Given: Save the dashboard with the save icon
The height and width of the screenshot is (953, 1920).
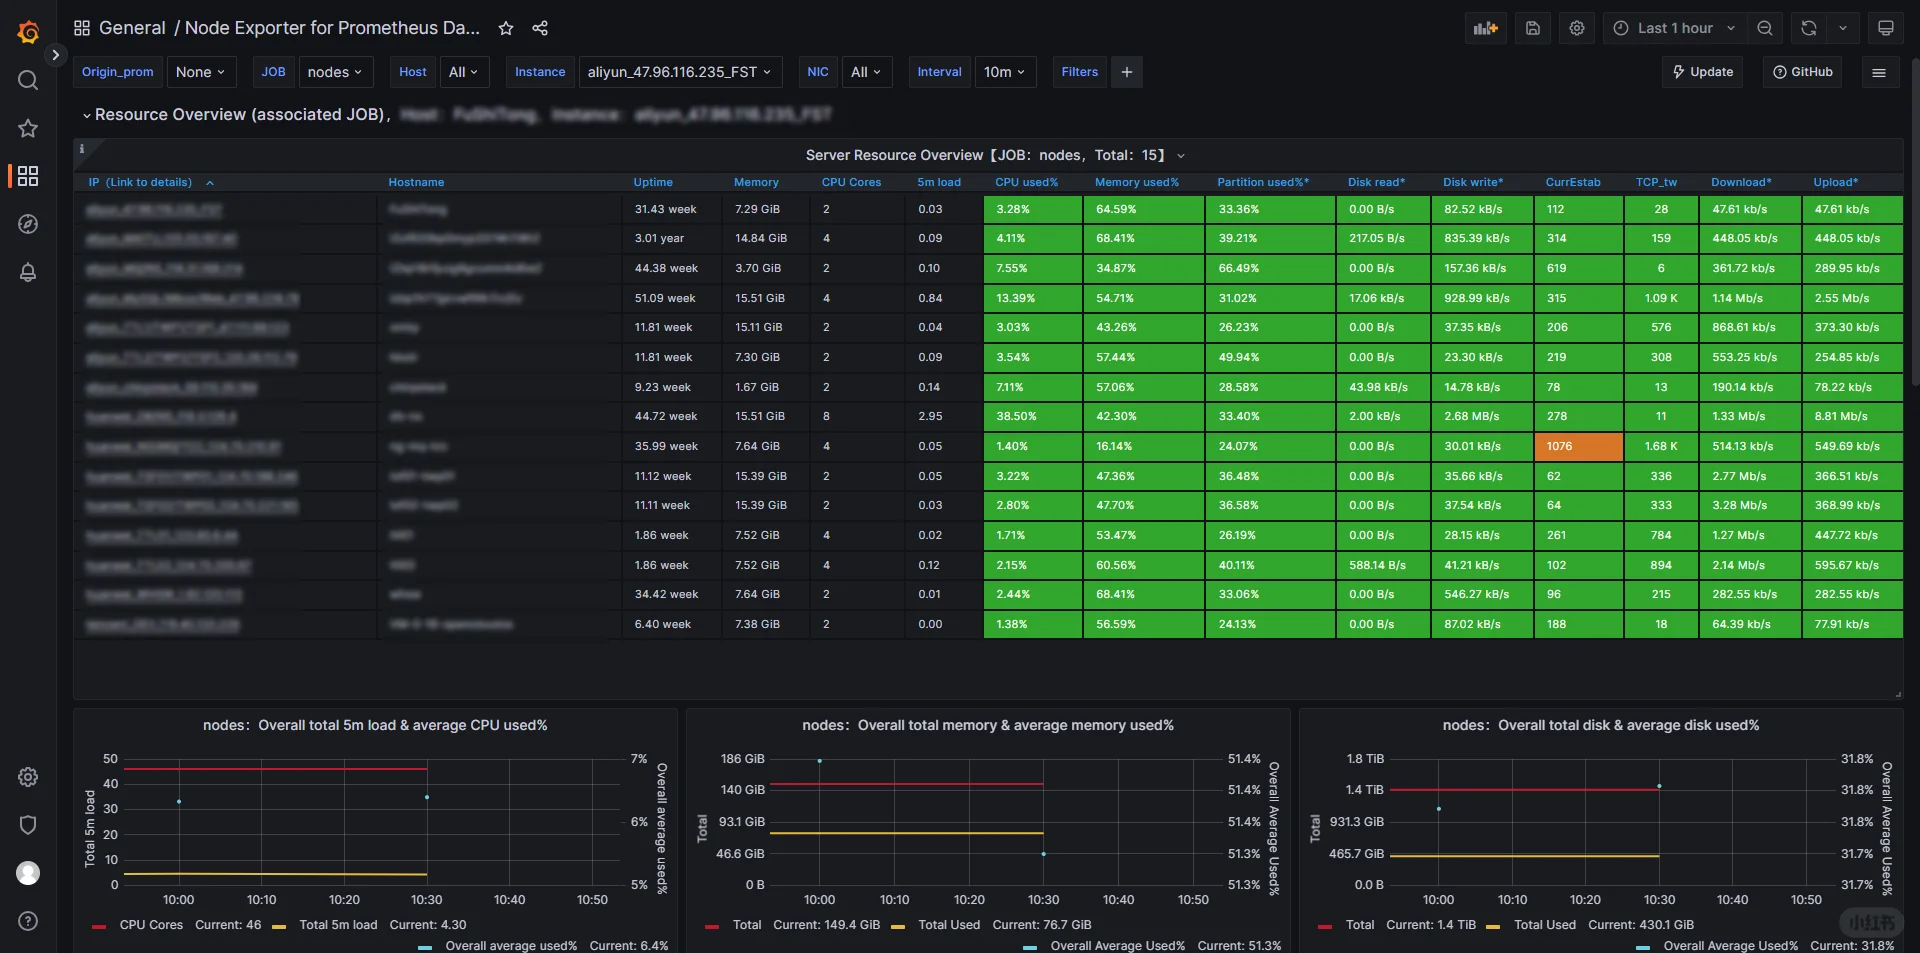Looking at the screenshot, I should tap(1533, 28).
